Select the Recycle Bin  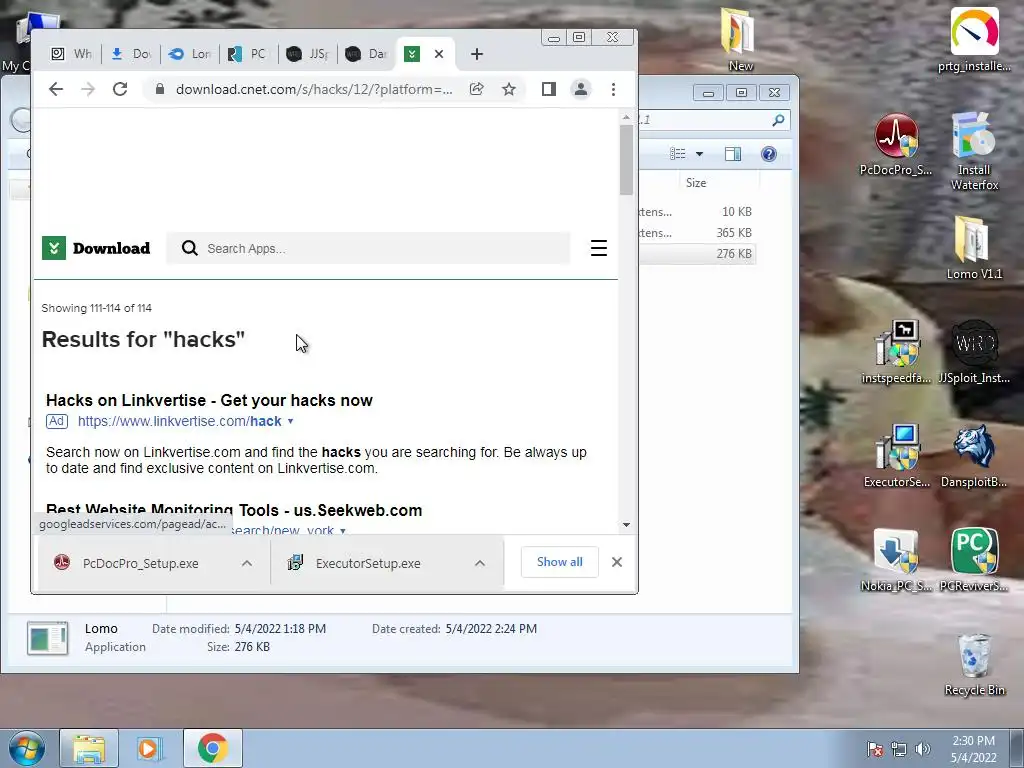(x=974, y=664)
